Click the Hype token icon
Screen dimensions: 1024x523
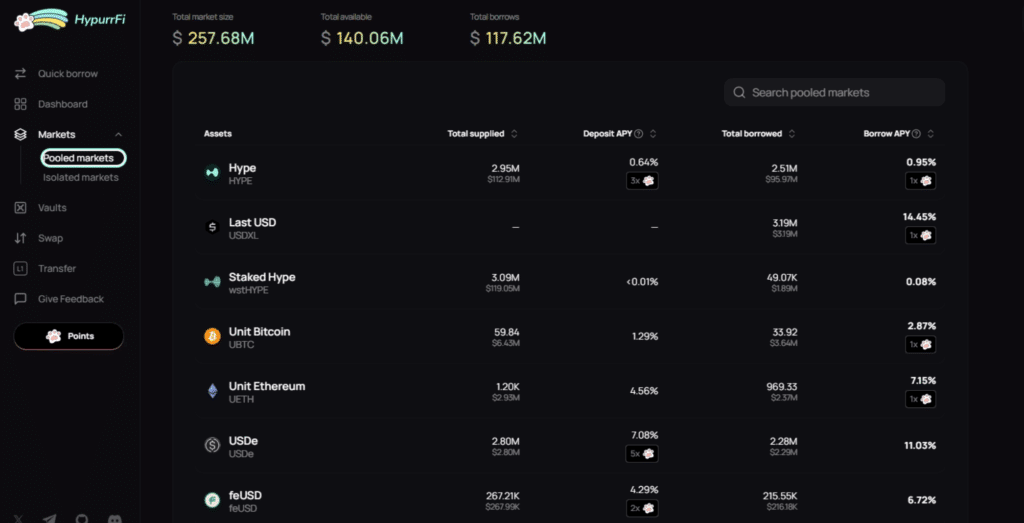(212, 172)
